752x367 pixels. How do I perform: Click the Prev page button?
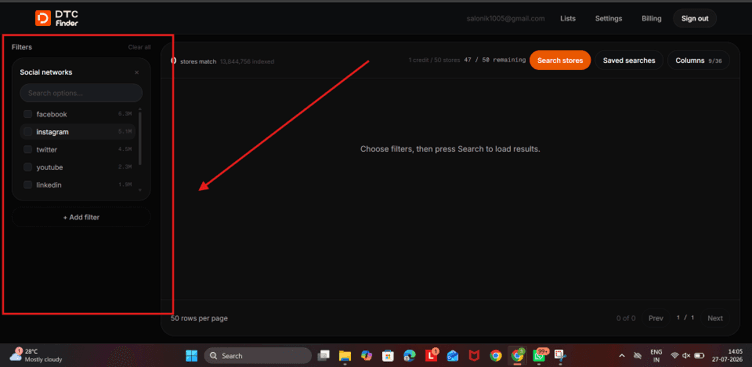tap(656, 318)
